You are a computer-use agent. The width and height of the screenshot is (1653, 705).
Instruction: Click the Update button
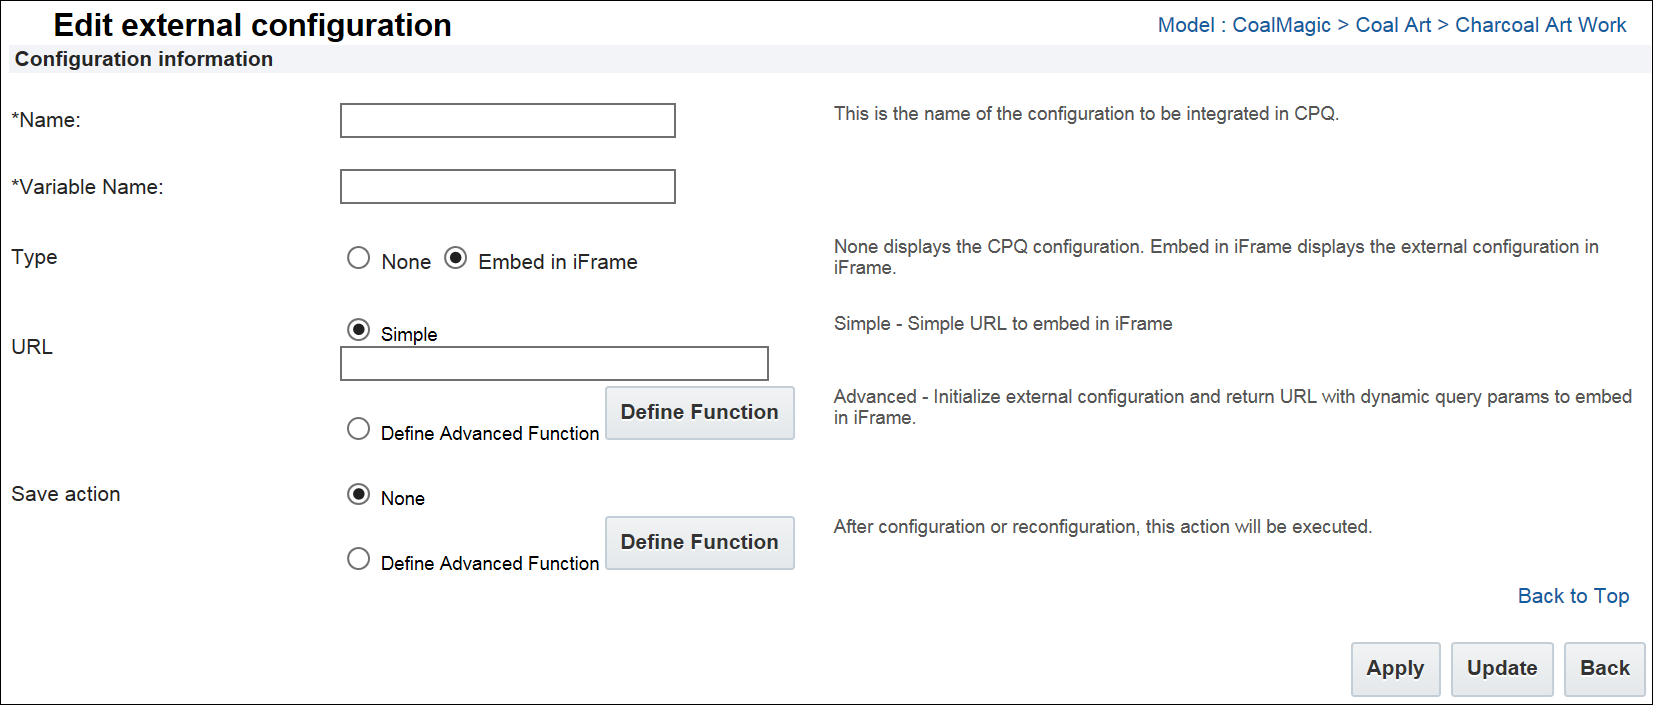click(1501, 669)
